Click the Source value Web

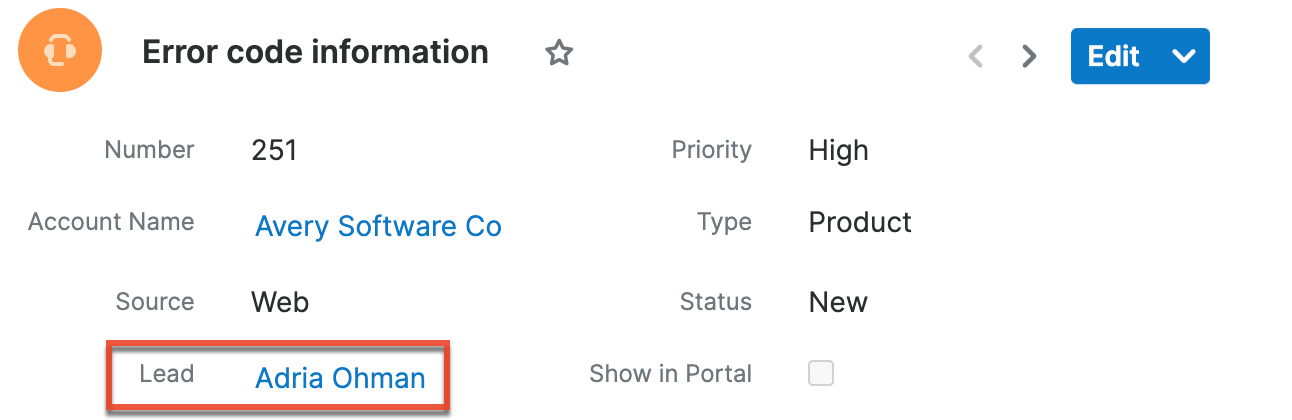[x=280, y=302]
